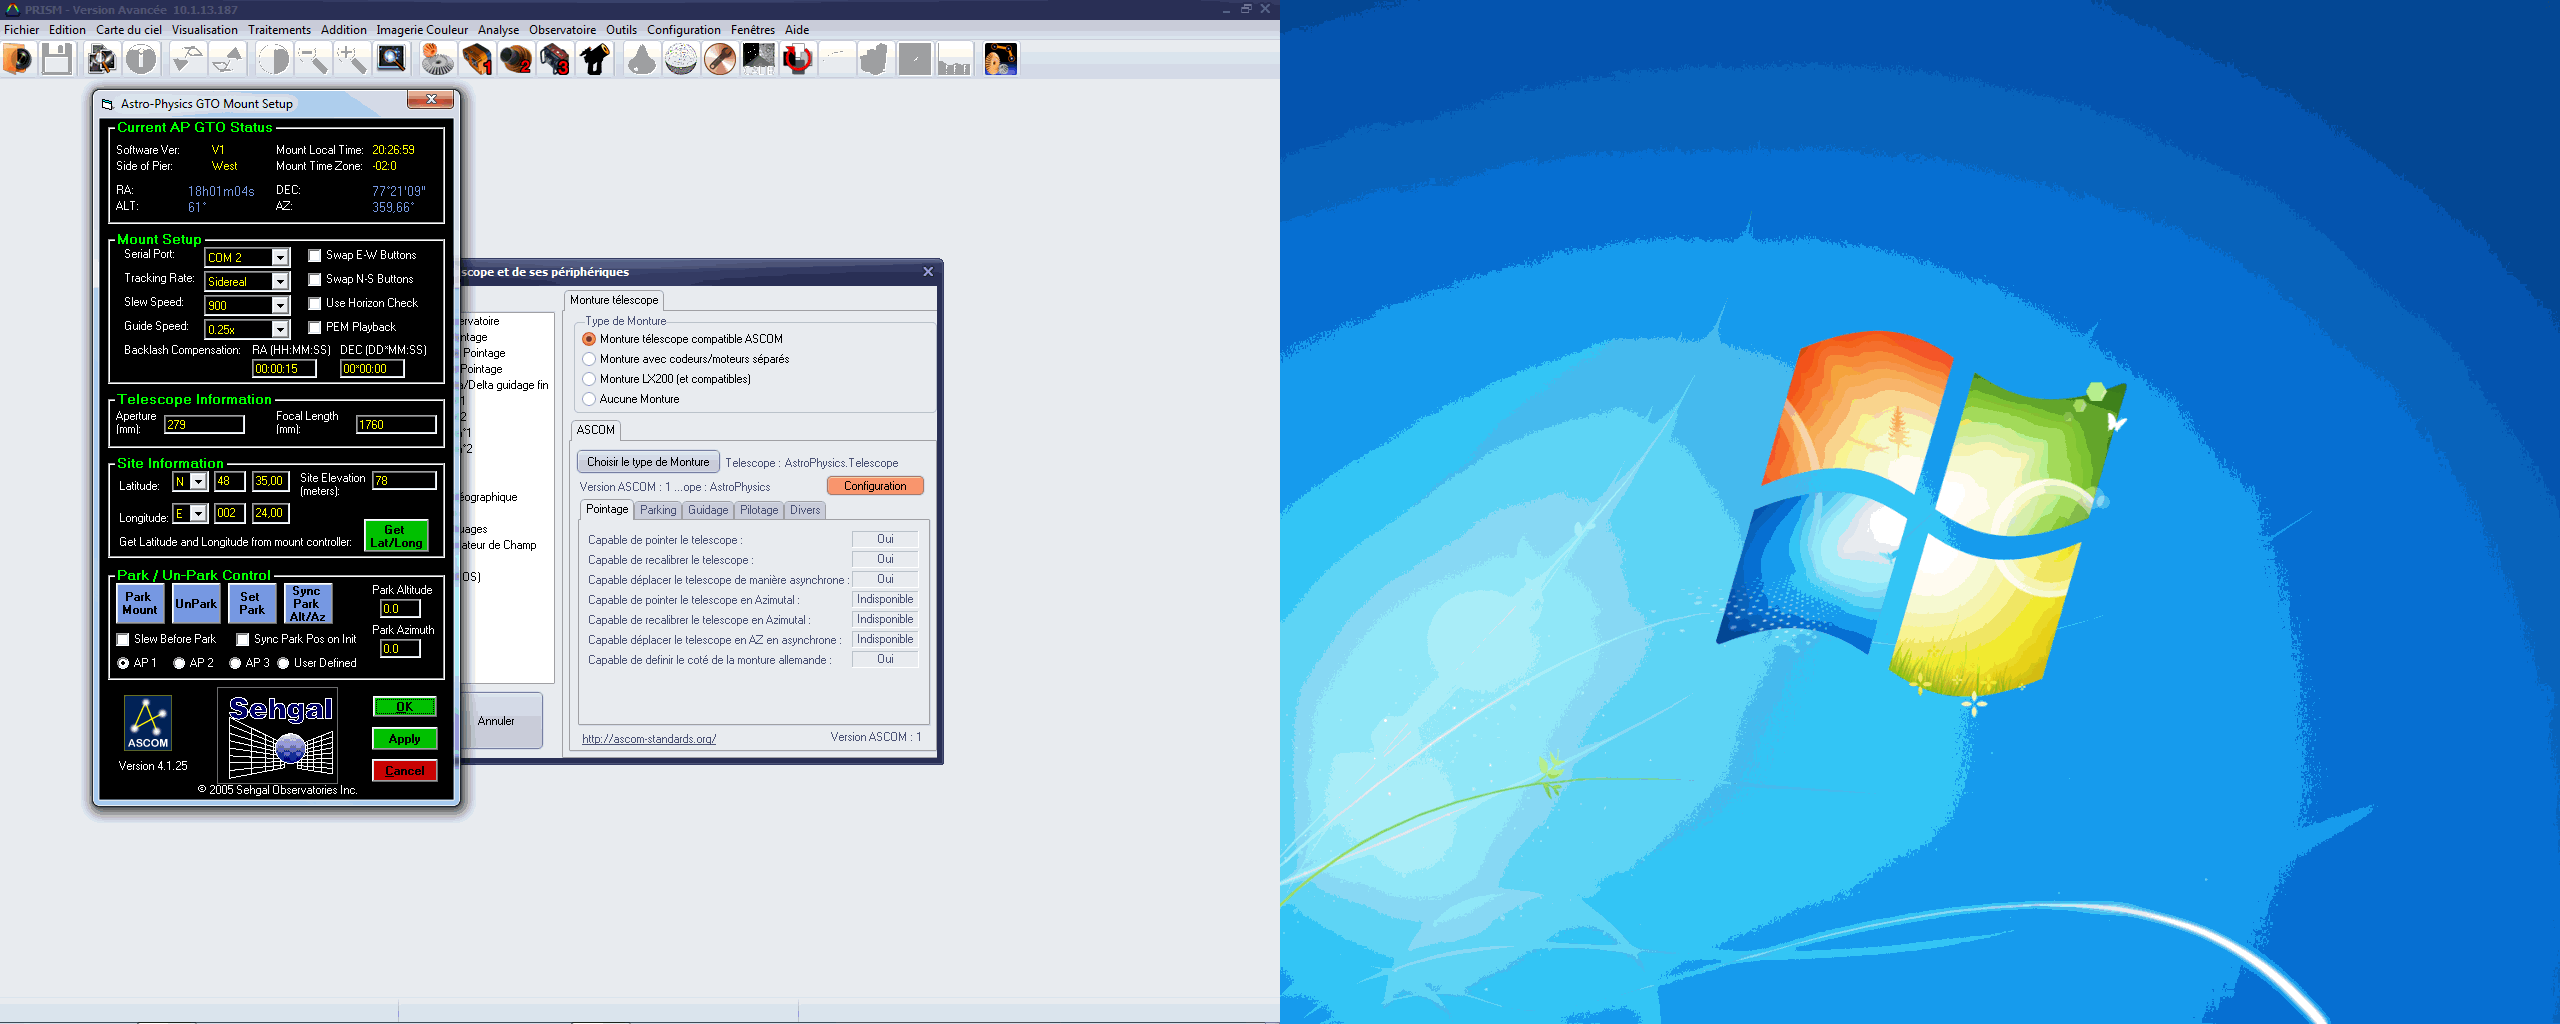Open the Guide Speed dropdown
This screenshot has height=1024, width=2560.
click(x=280, y=330)
